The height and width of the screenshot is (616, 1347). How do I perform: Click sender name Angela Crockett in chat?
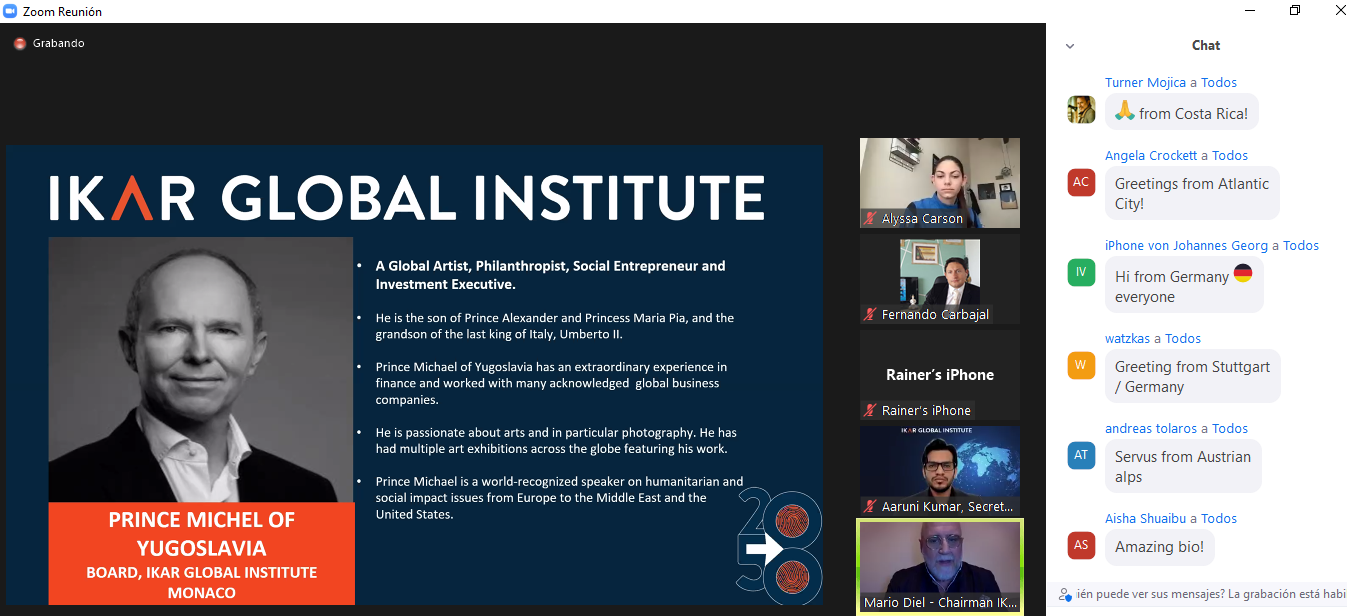click(x=1151, y=156)
